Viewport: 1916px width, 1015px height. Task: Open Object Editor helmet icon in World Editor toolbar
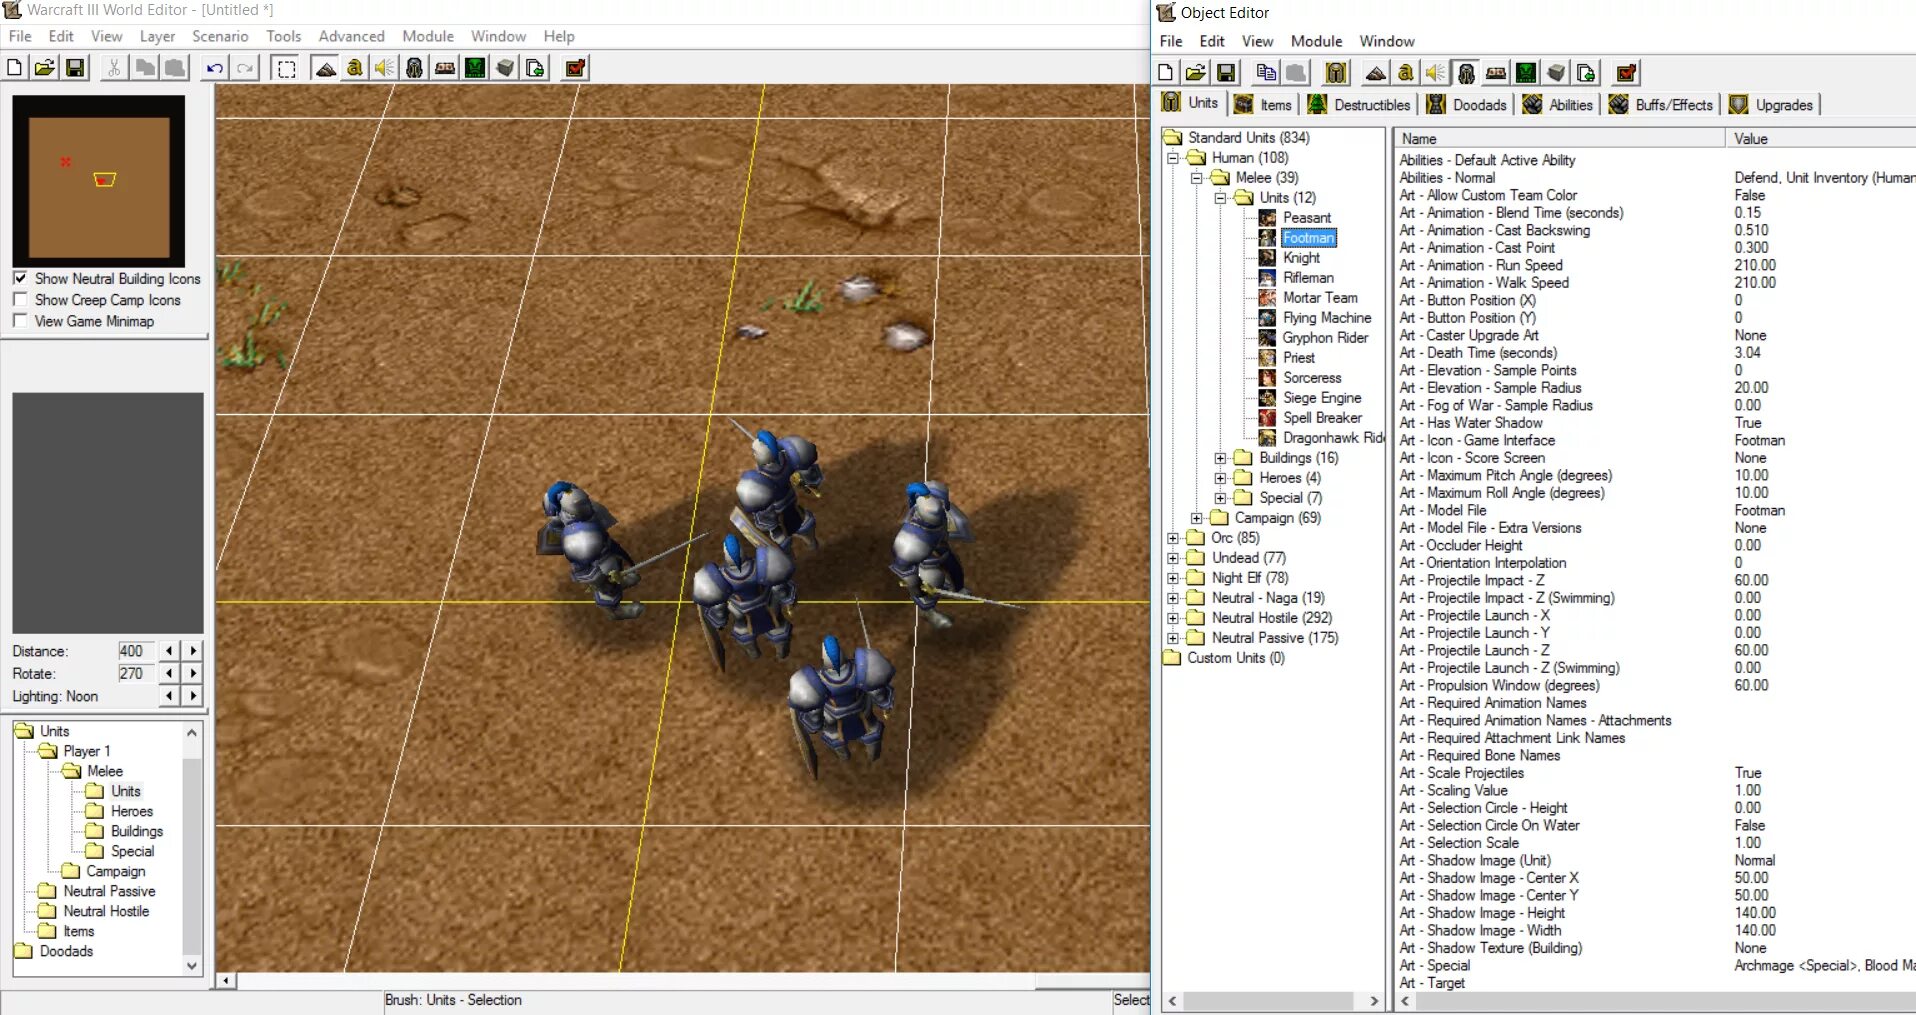pos(415,68)
